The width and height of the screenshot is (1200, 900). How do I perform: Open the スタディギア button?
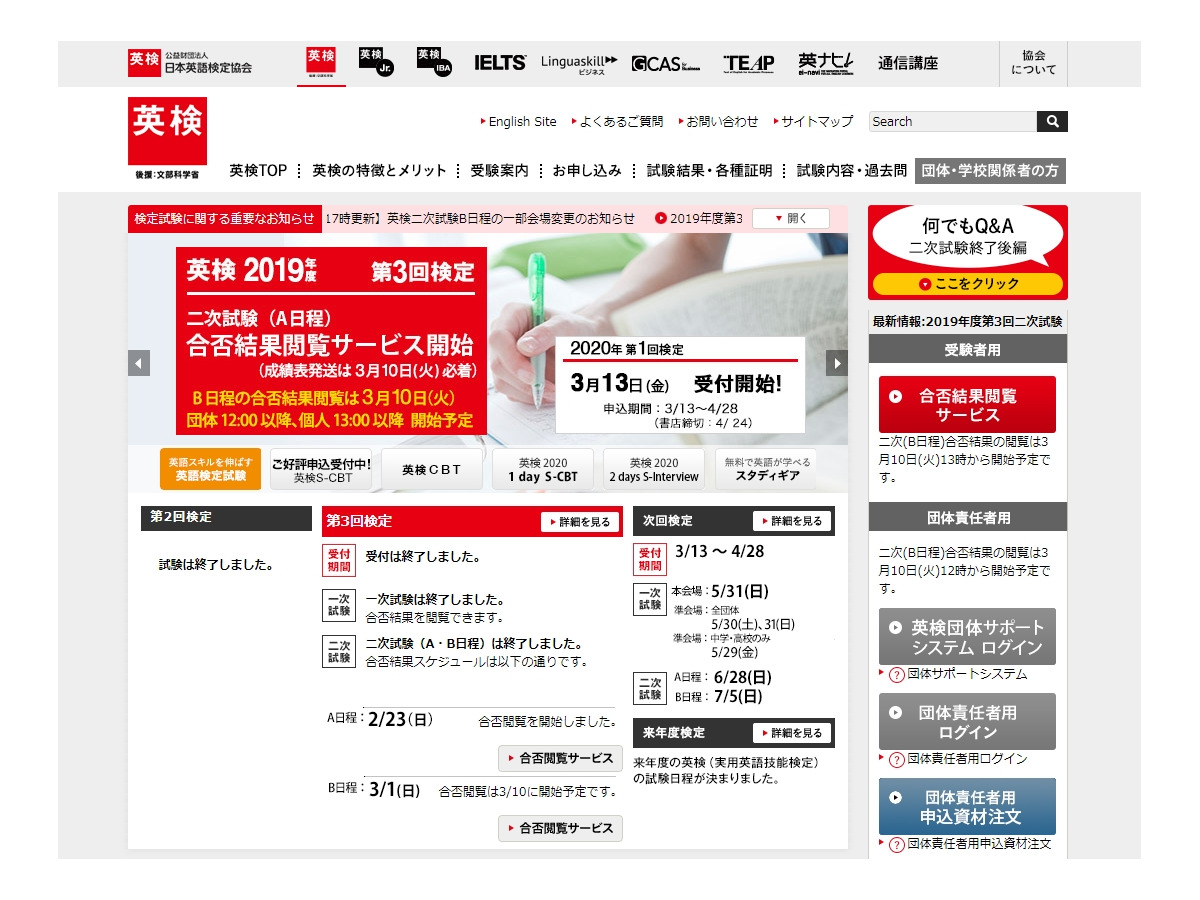(766, 469)
